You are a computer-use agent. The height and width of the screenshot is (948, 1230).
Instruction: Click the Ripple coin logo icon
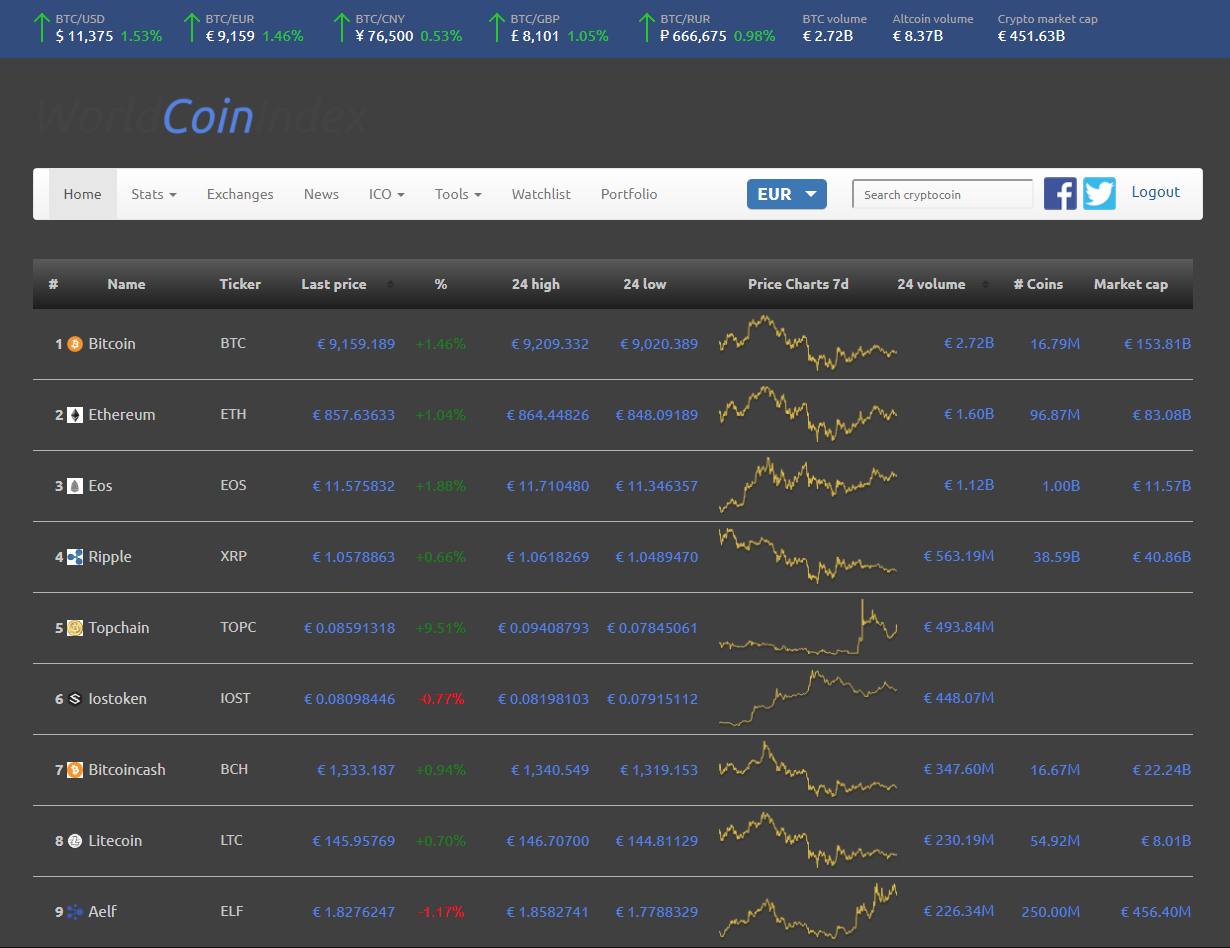pos(75,557)
